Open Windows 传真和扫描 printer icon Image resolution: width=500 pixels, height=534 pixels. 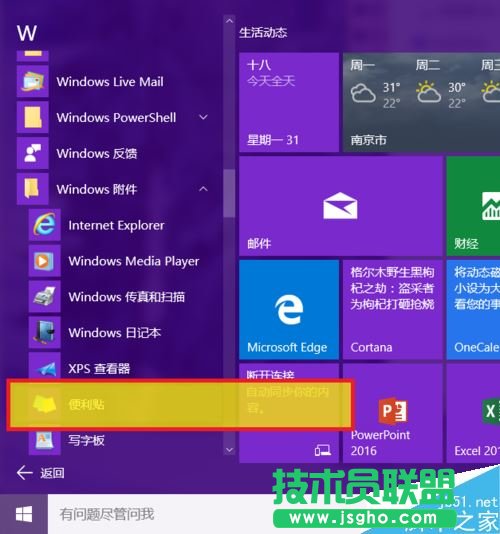click(x=45, y=297)
